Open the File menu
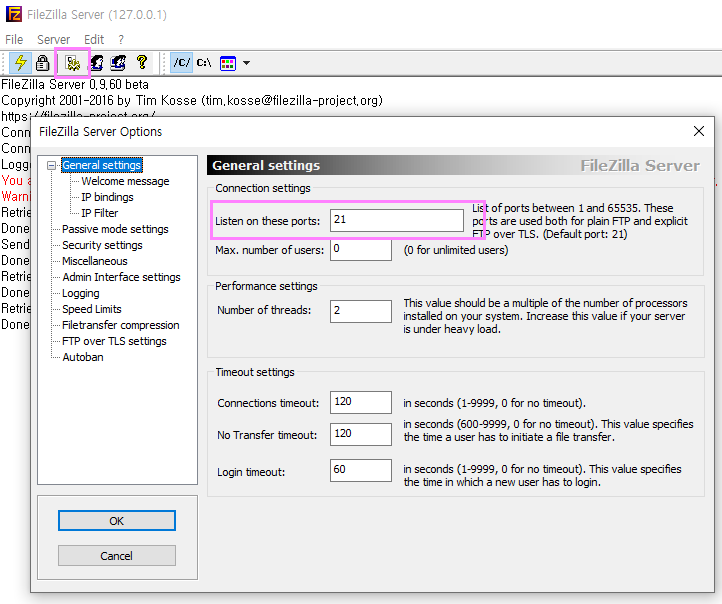The height and width of the screenshot is (604, 722). pos(14,40)
